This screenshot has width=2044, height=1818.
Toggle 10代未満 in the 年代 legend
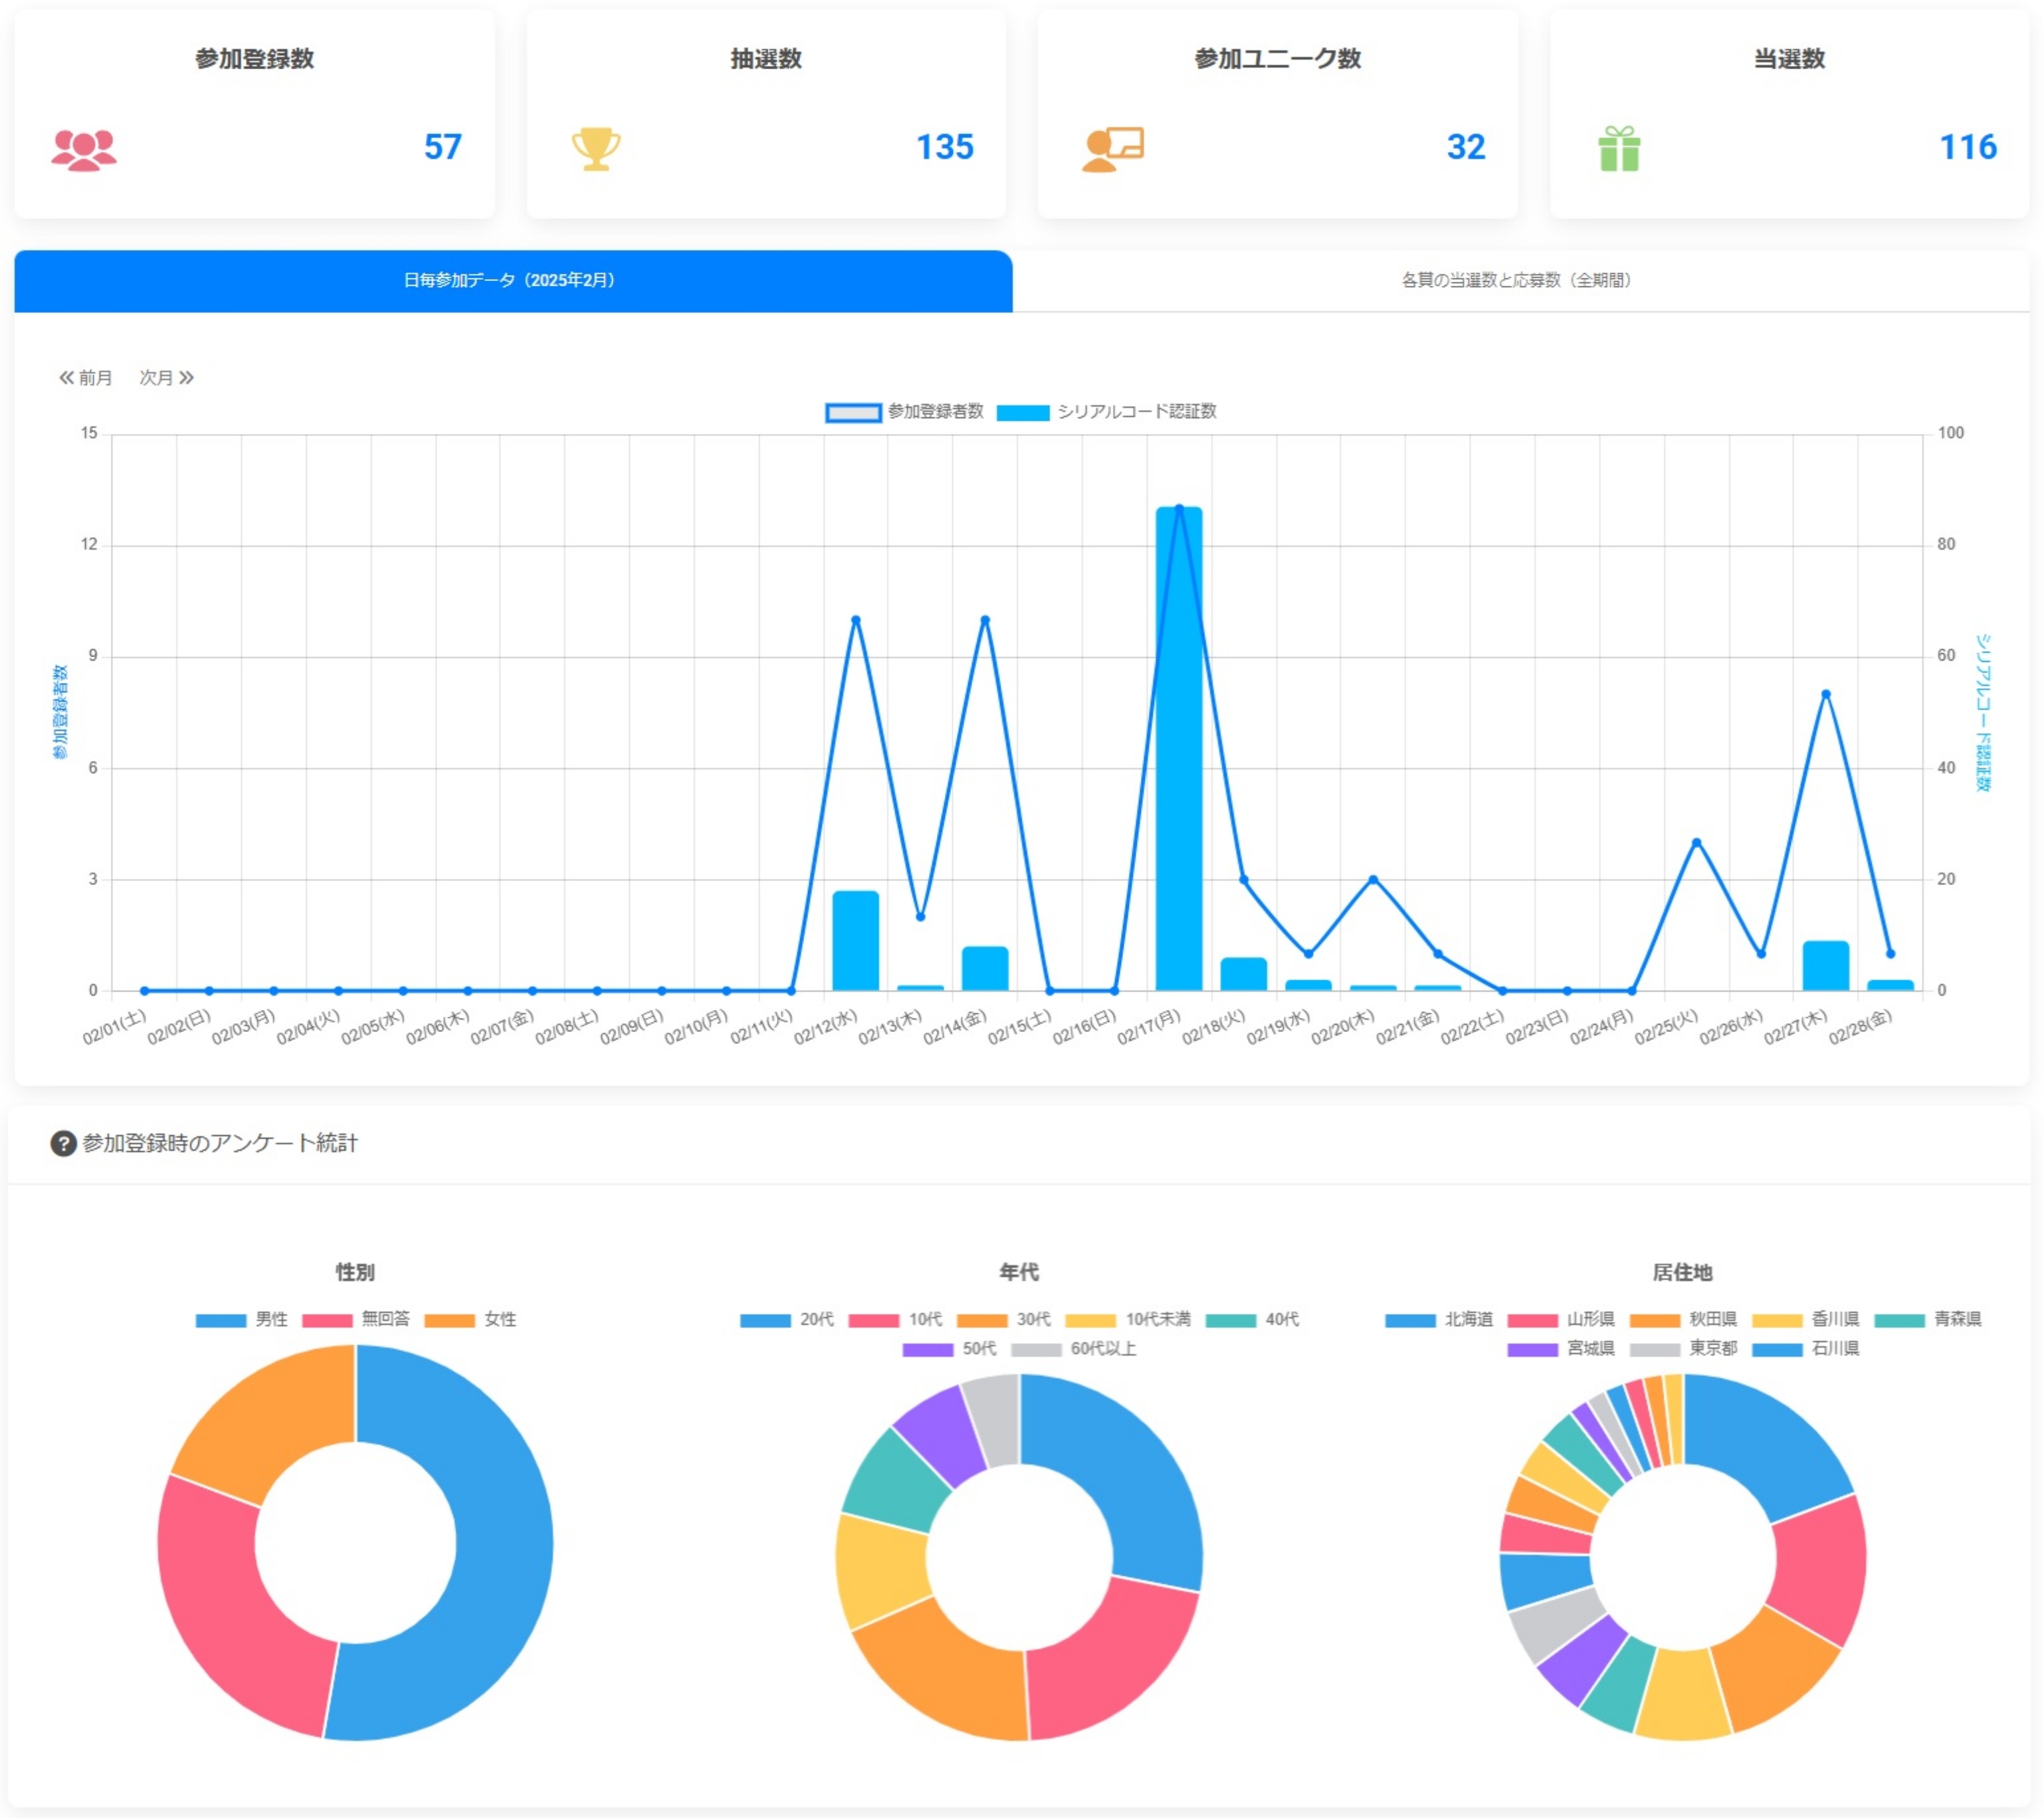pyautogui.click(x=1128, y=1320)
